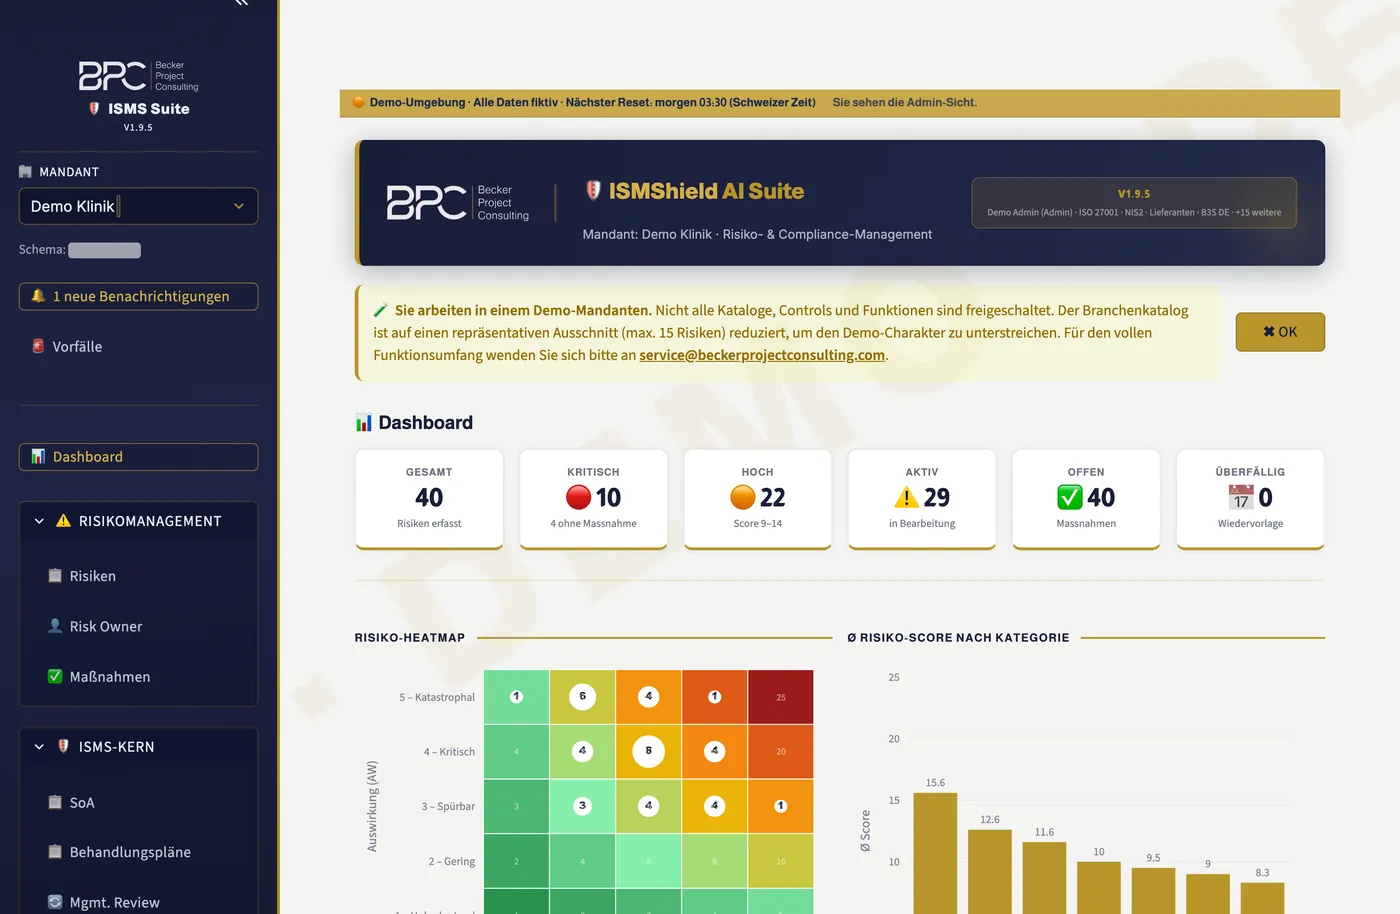The width and height of the screenshot is (1400, 914).
Task: Click the BPC logo in sidebar
Action: (138, 75)
